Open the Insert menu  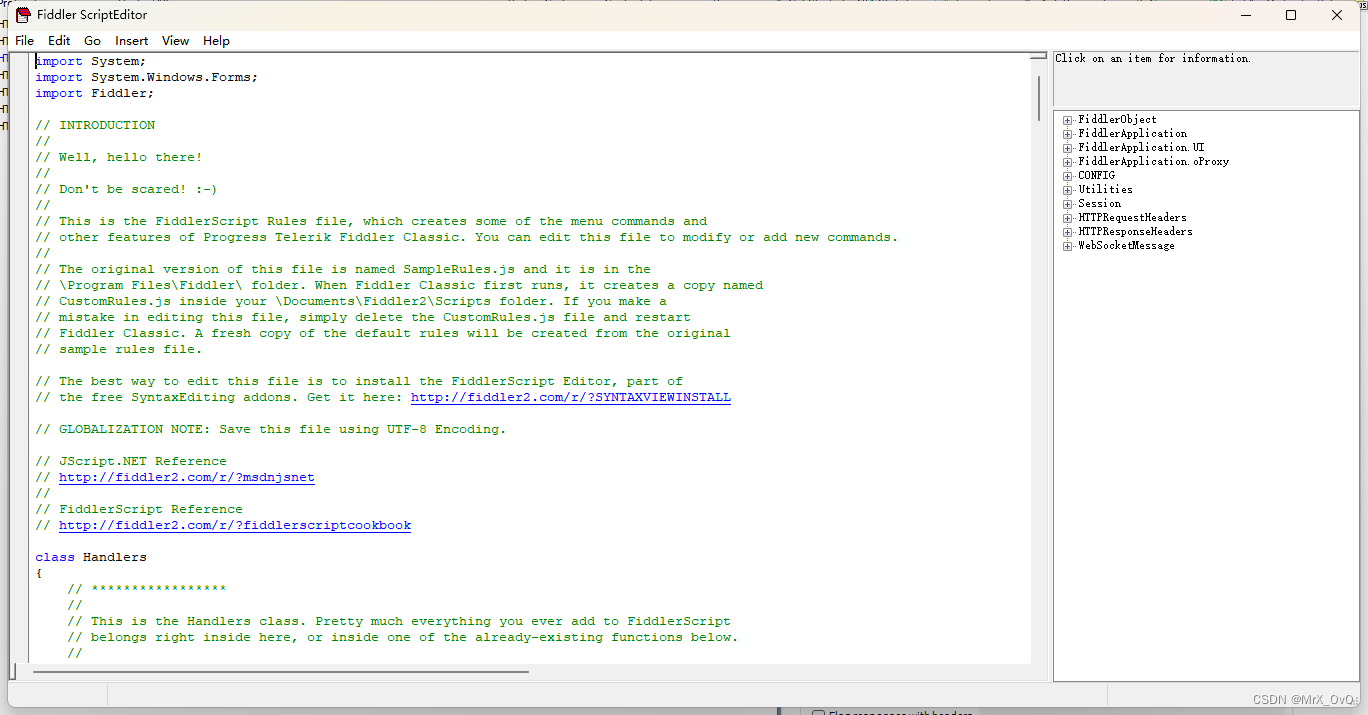[131, 41]
